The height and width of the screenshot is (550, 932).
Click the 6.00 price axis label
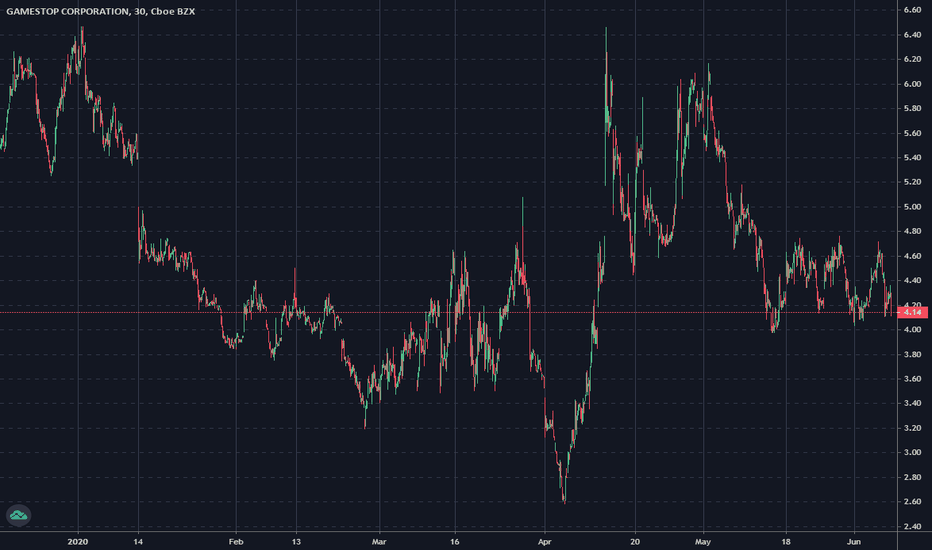(x=912, y=84)
